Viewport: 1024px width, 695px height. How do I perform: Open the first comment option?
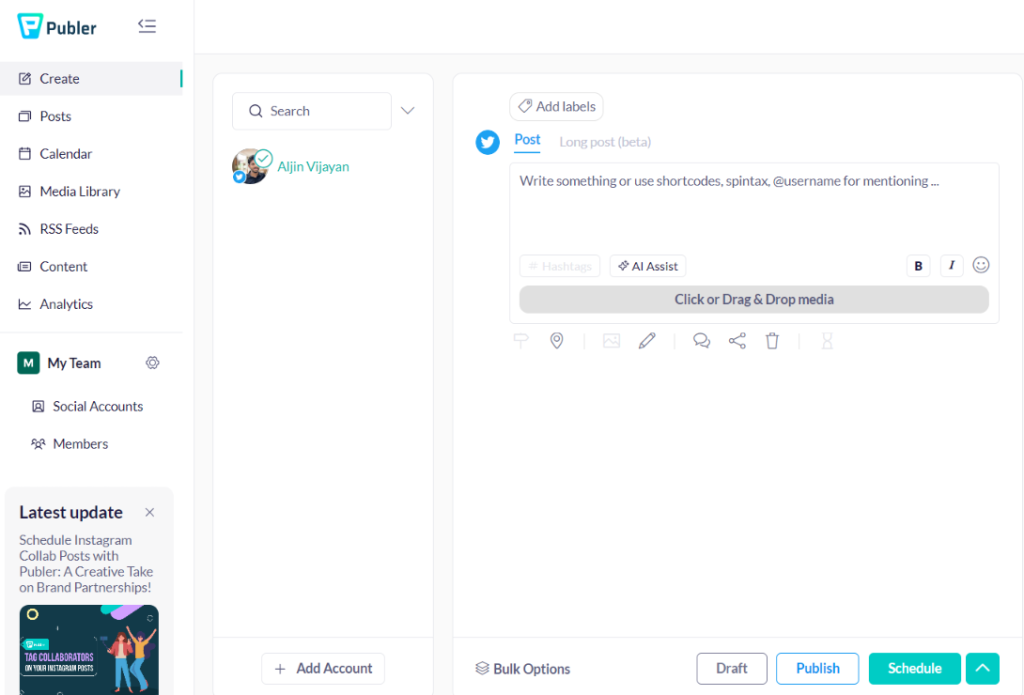pos(701,341)
